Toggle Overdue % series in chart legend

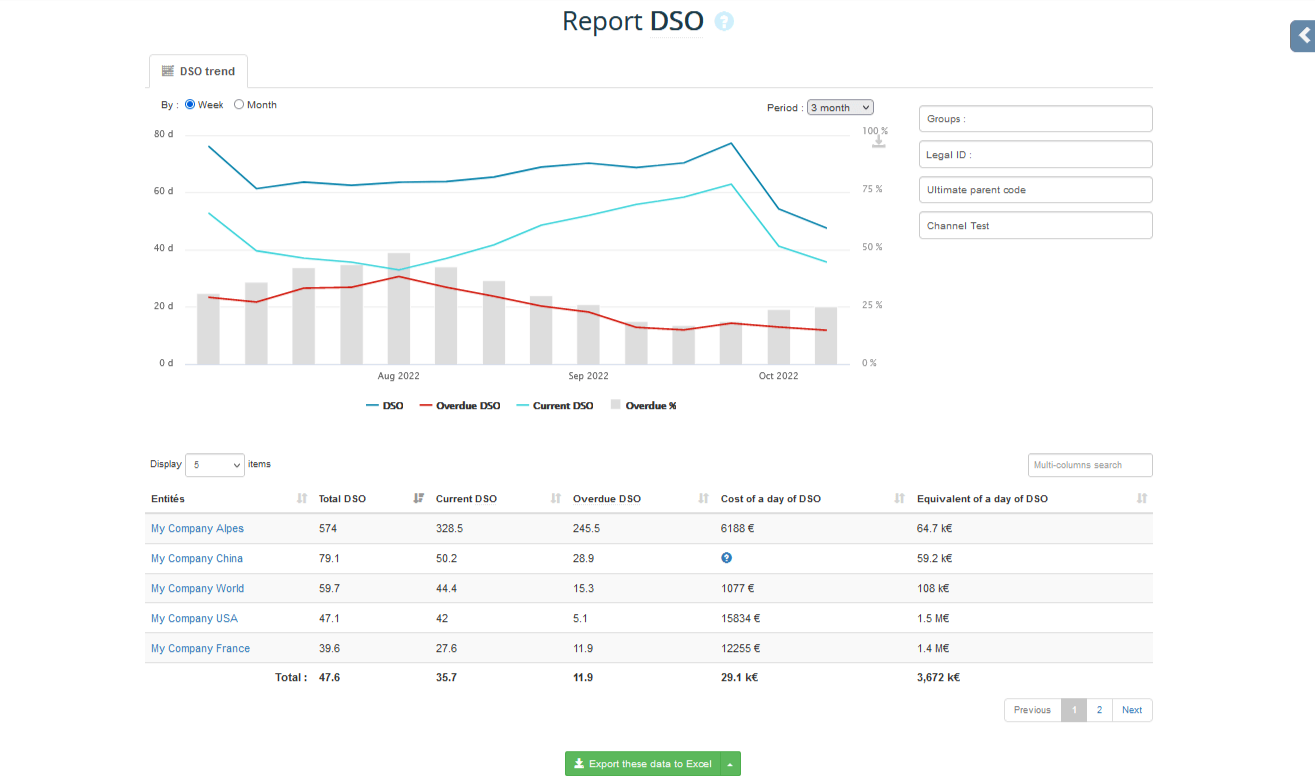tap(643, 406)
